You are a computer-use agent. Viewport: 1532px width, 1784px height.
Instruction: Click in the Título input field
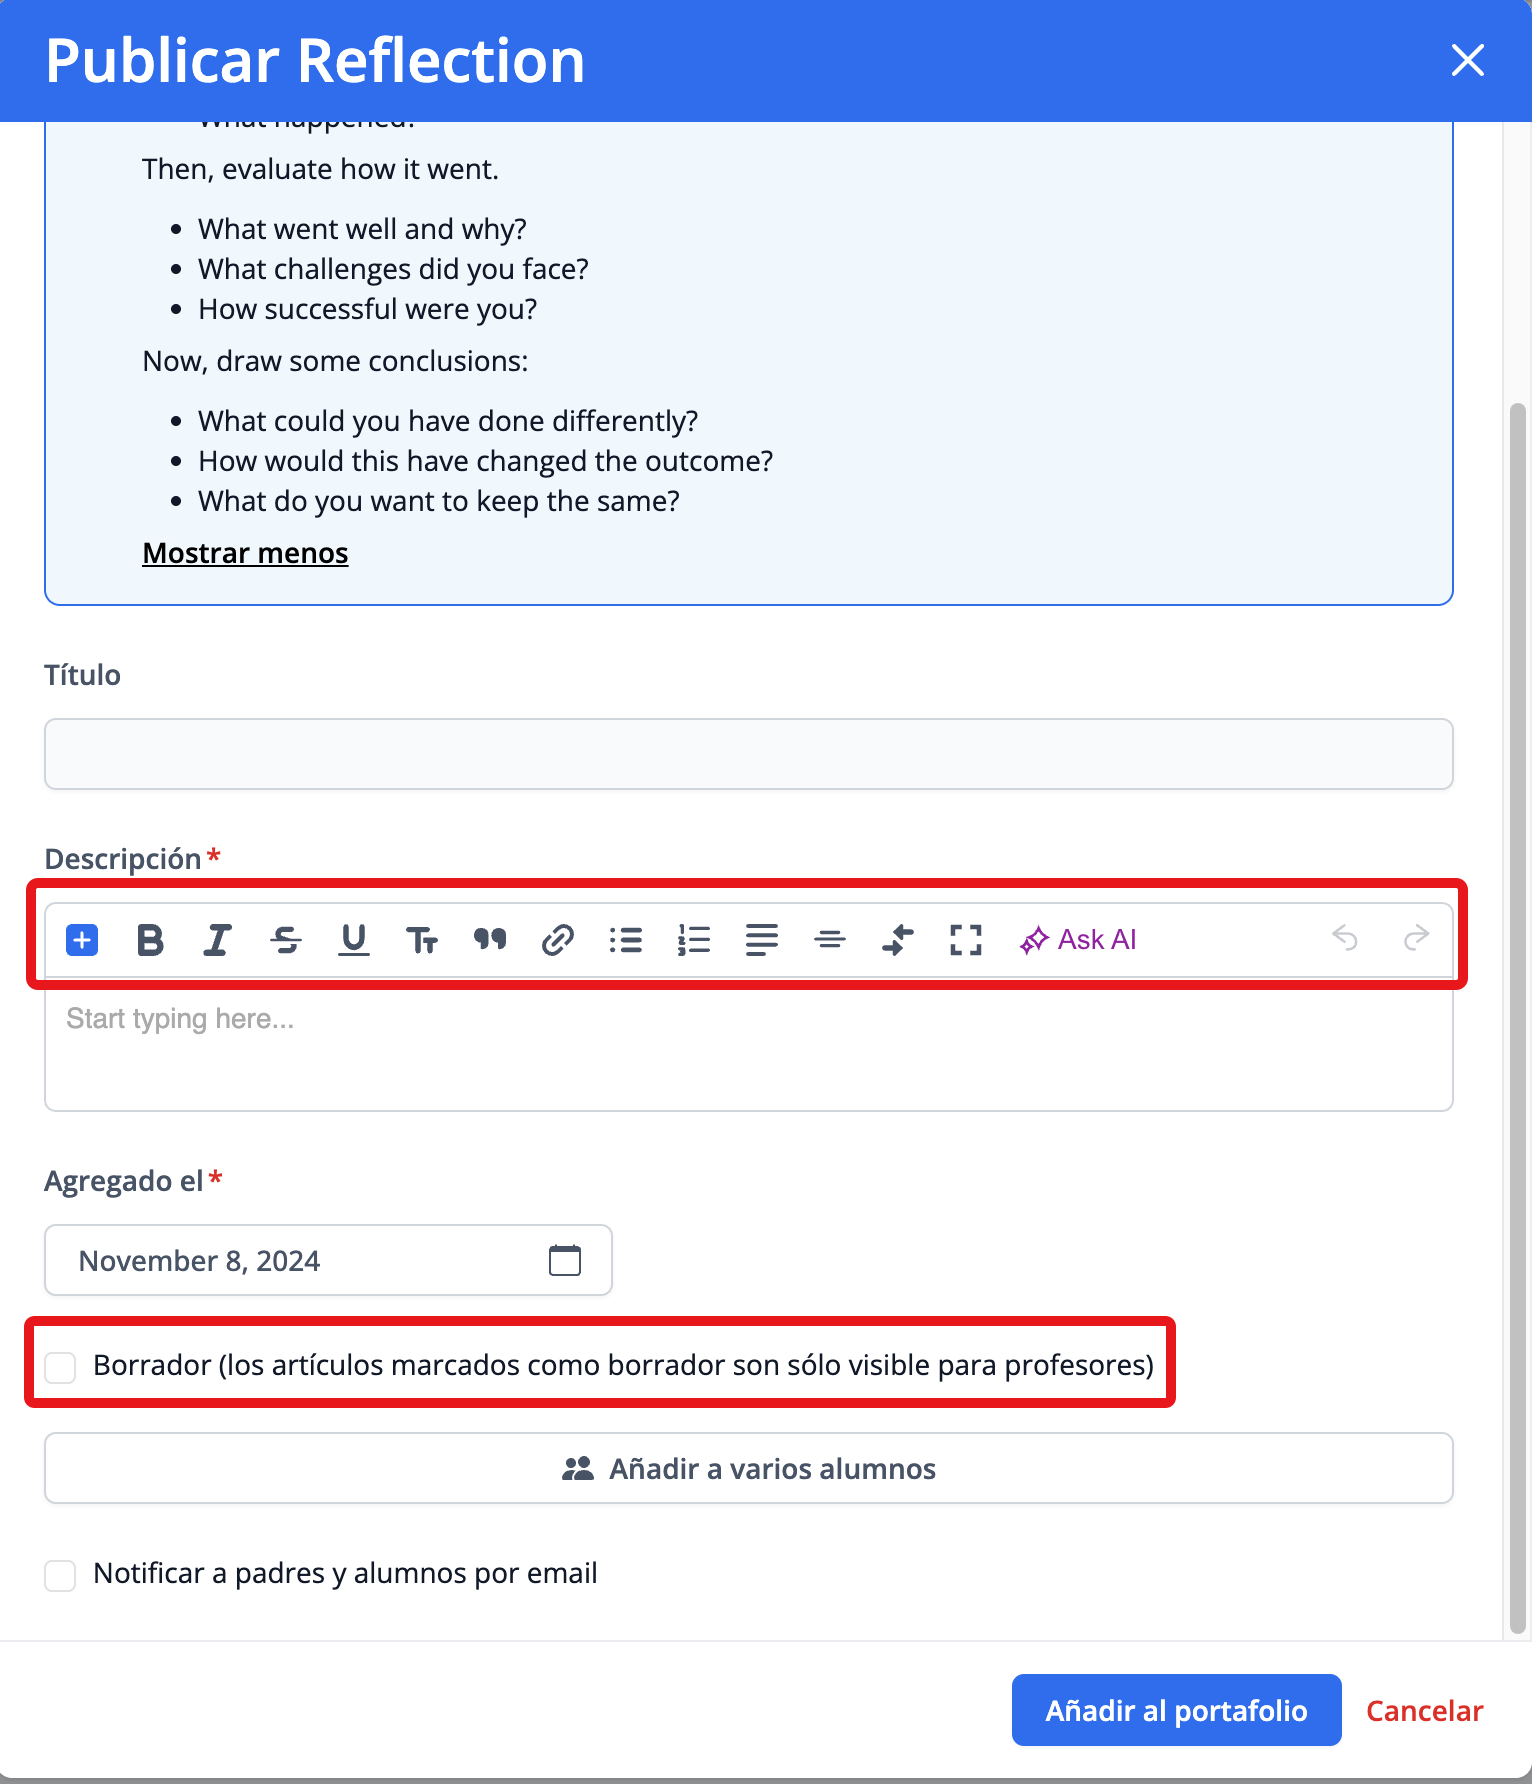748,754
